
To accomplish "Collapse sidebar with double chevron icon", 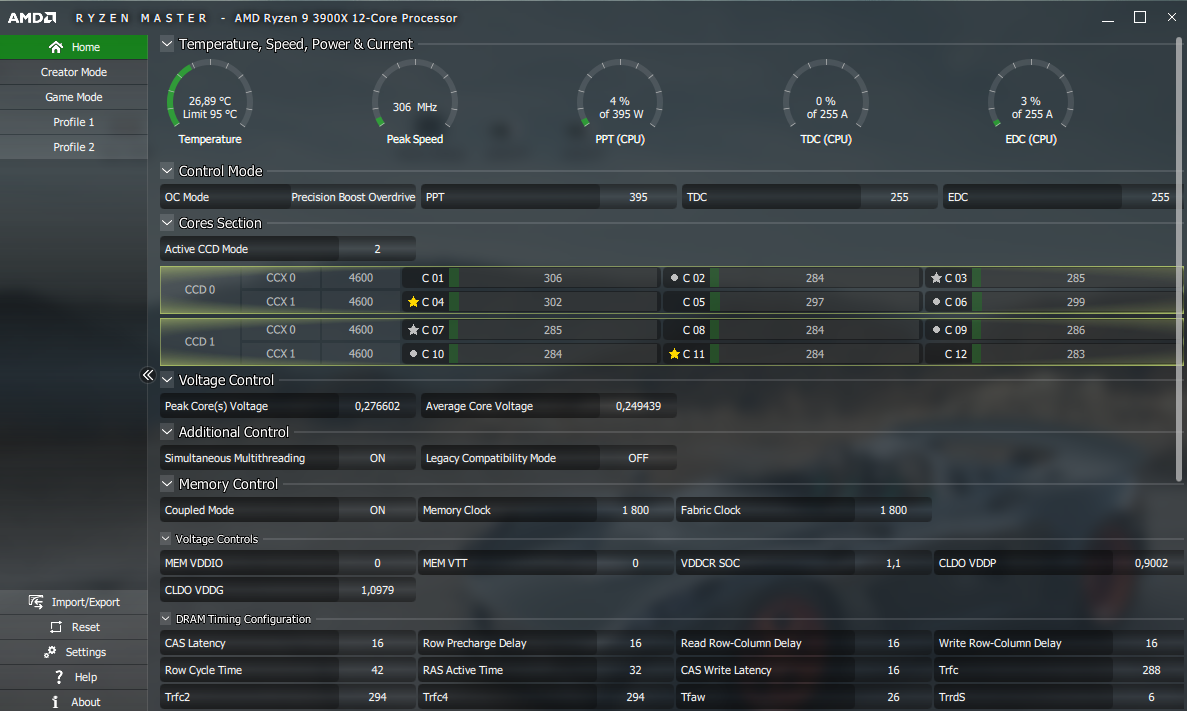I will (x=148, y=375).
